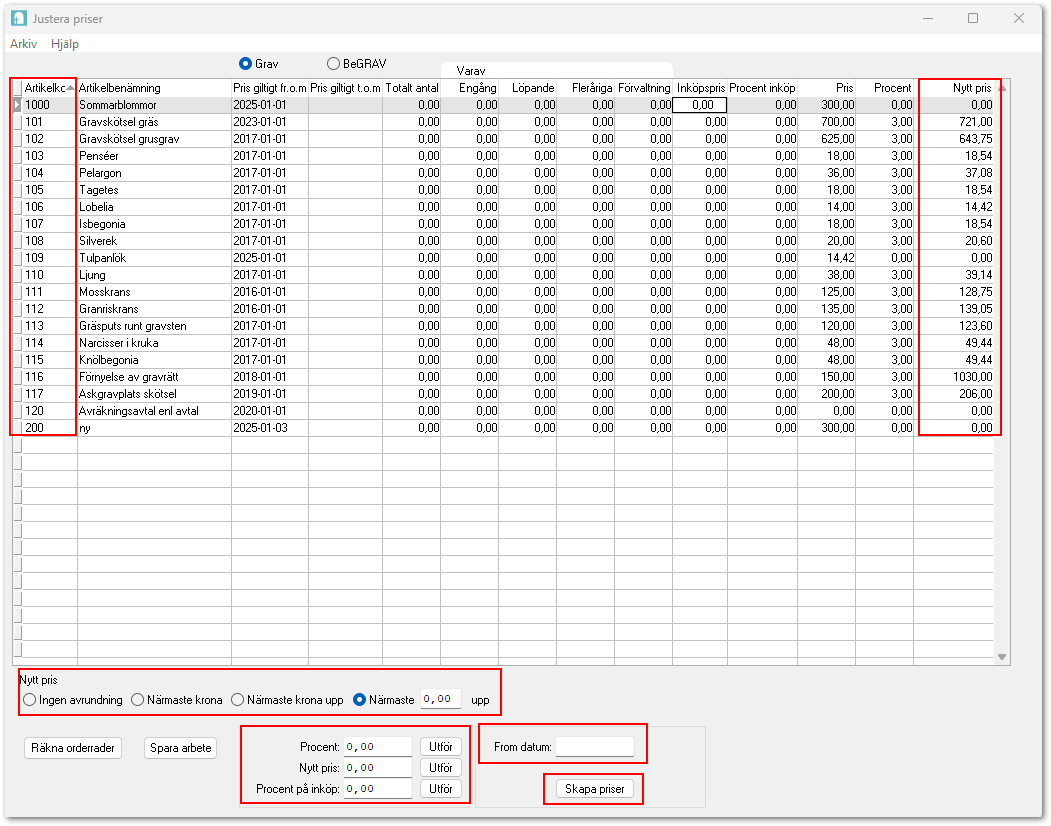Click the row header of article 101
The width and height of the screenshot is (1051, 826).
pos(17,122)
